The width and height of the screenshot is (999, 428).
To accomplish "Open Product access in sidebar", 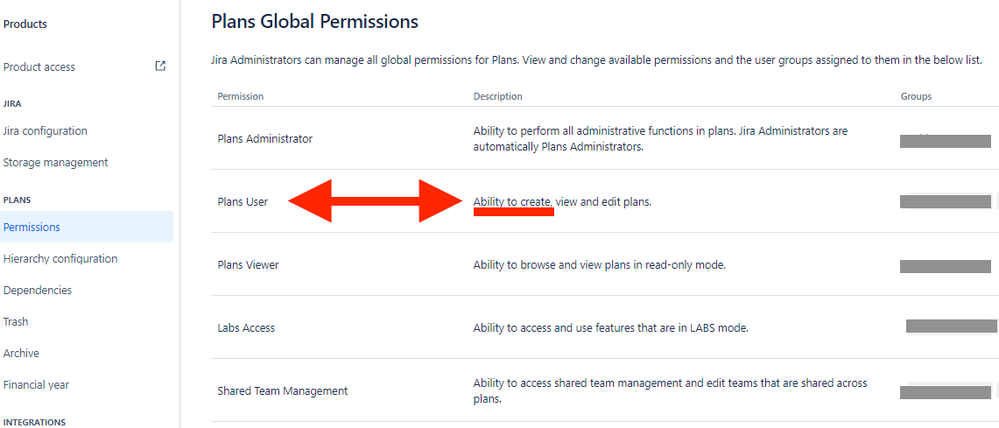I will (x=39, y=67).
